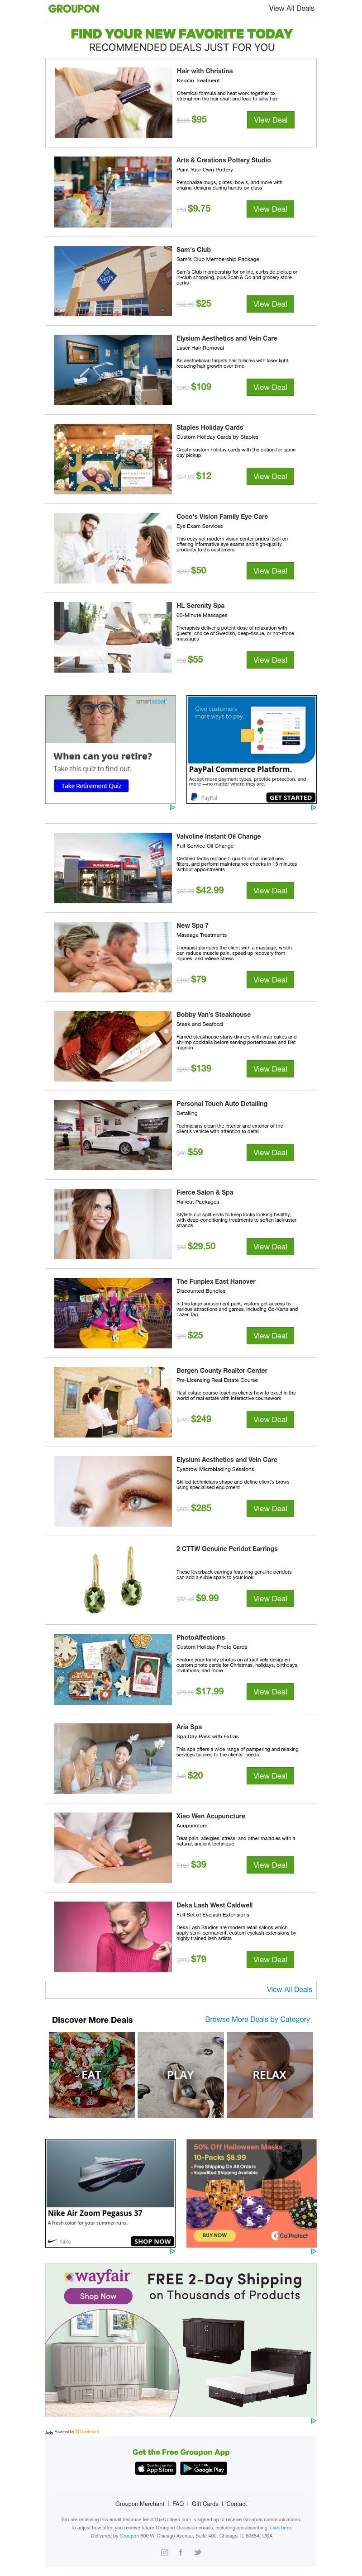View Deal for Hair with Christina
Viewport: 362px width, 2576px height.
[270, 120]
